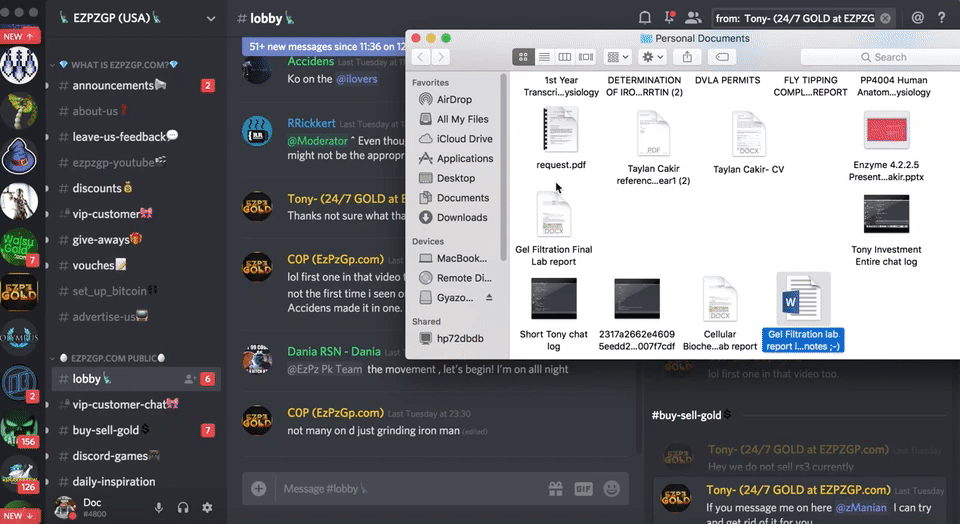Open the daily-inspiration channel
The height and width of the screenshot is (524, 960).
click(x=136, y=482)
